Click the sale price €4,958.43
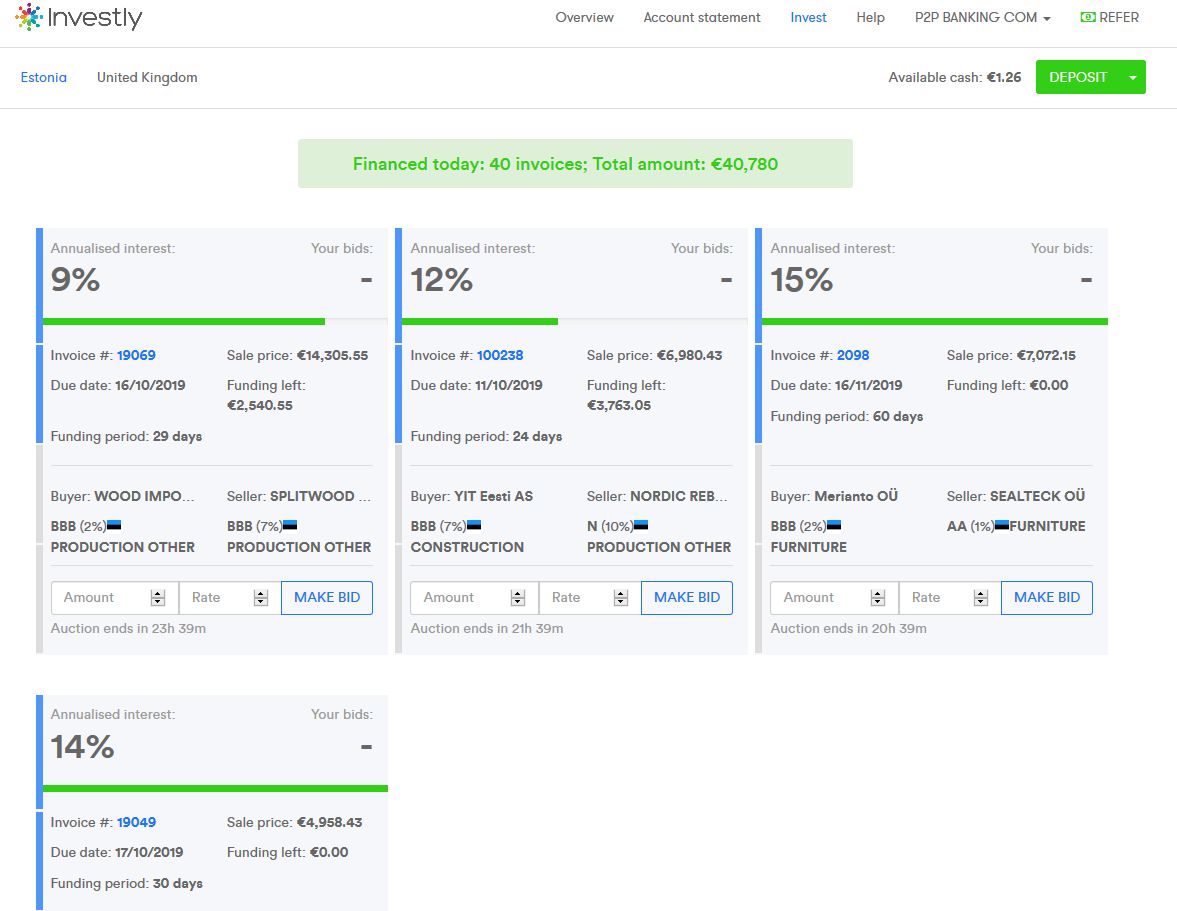 pyautogui.click(x=330, y=822)
